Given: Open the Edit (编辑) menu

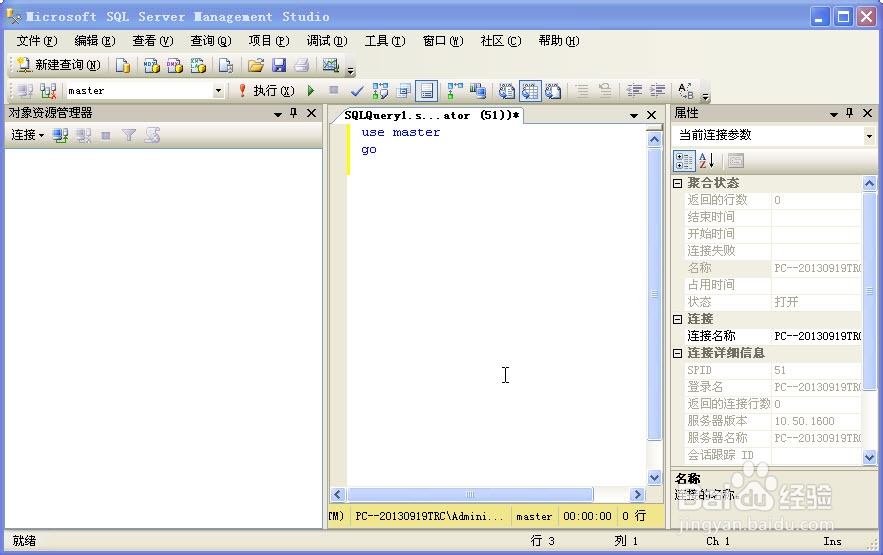Looking at the screenshot, I should [x=95, y=41].
